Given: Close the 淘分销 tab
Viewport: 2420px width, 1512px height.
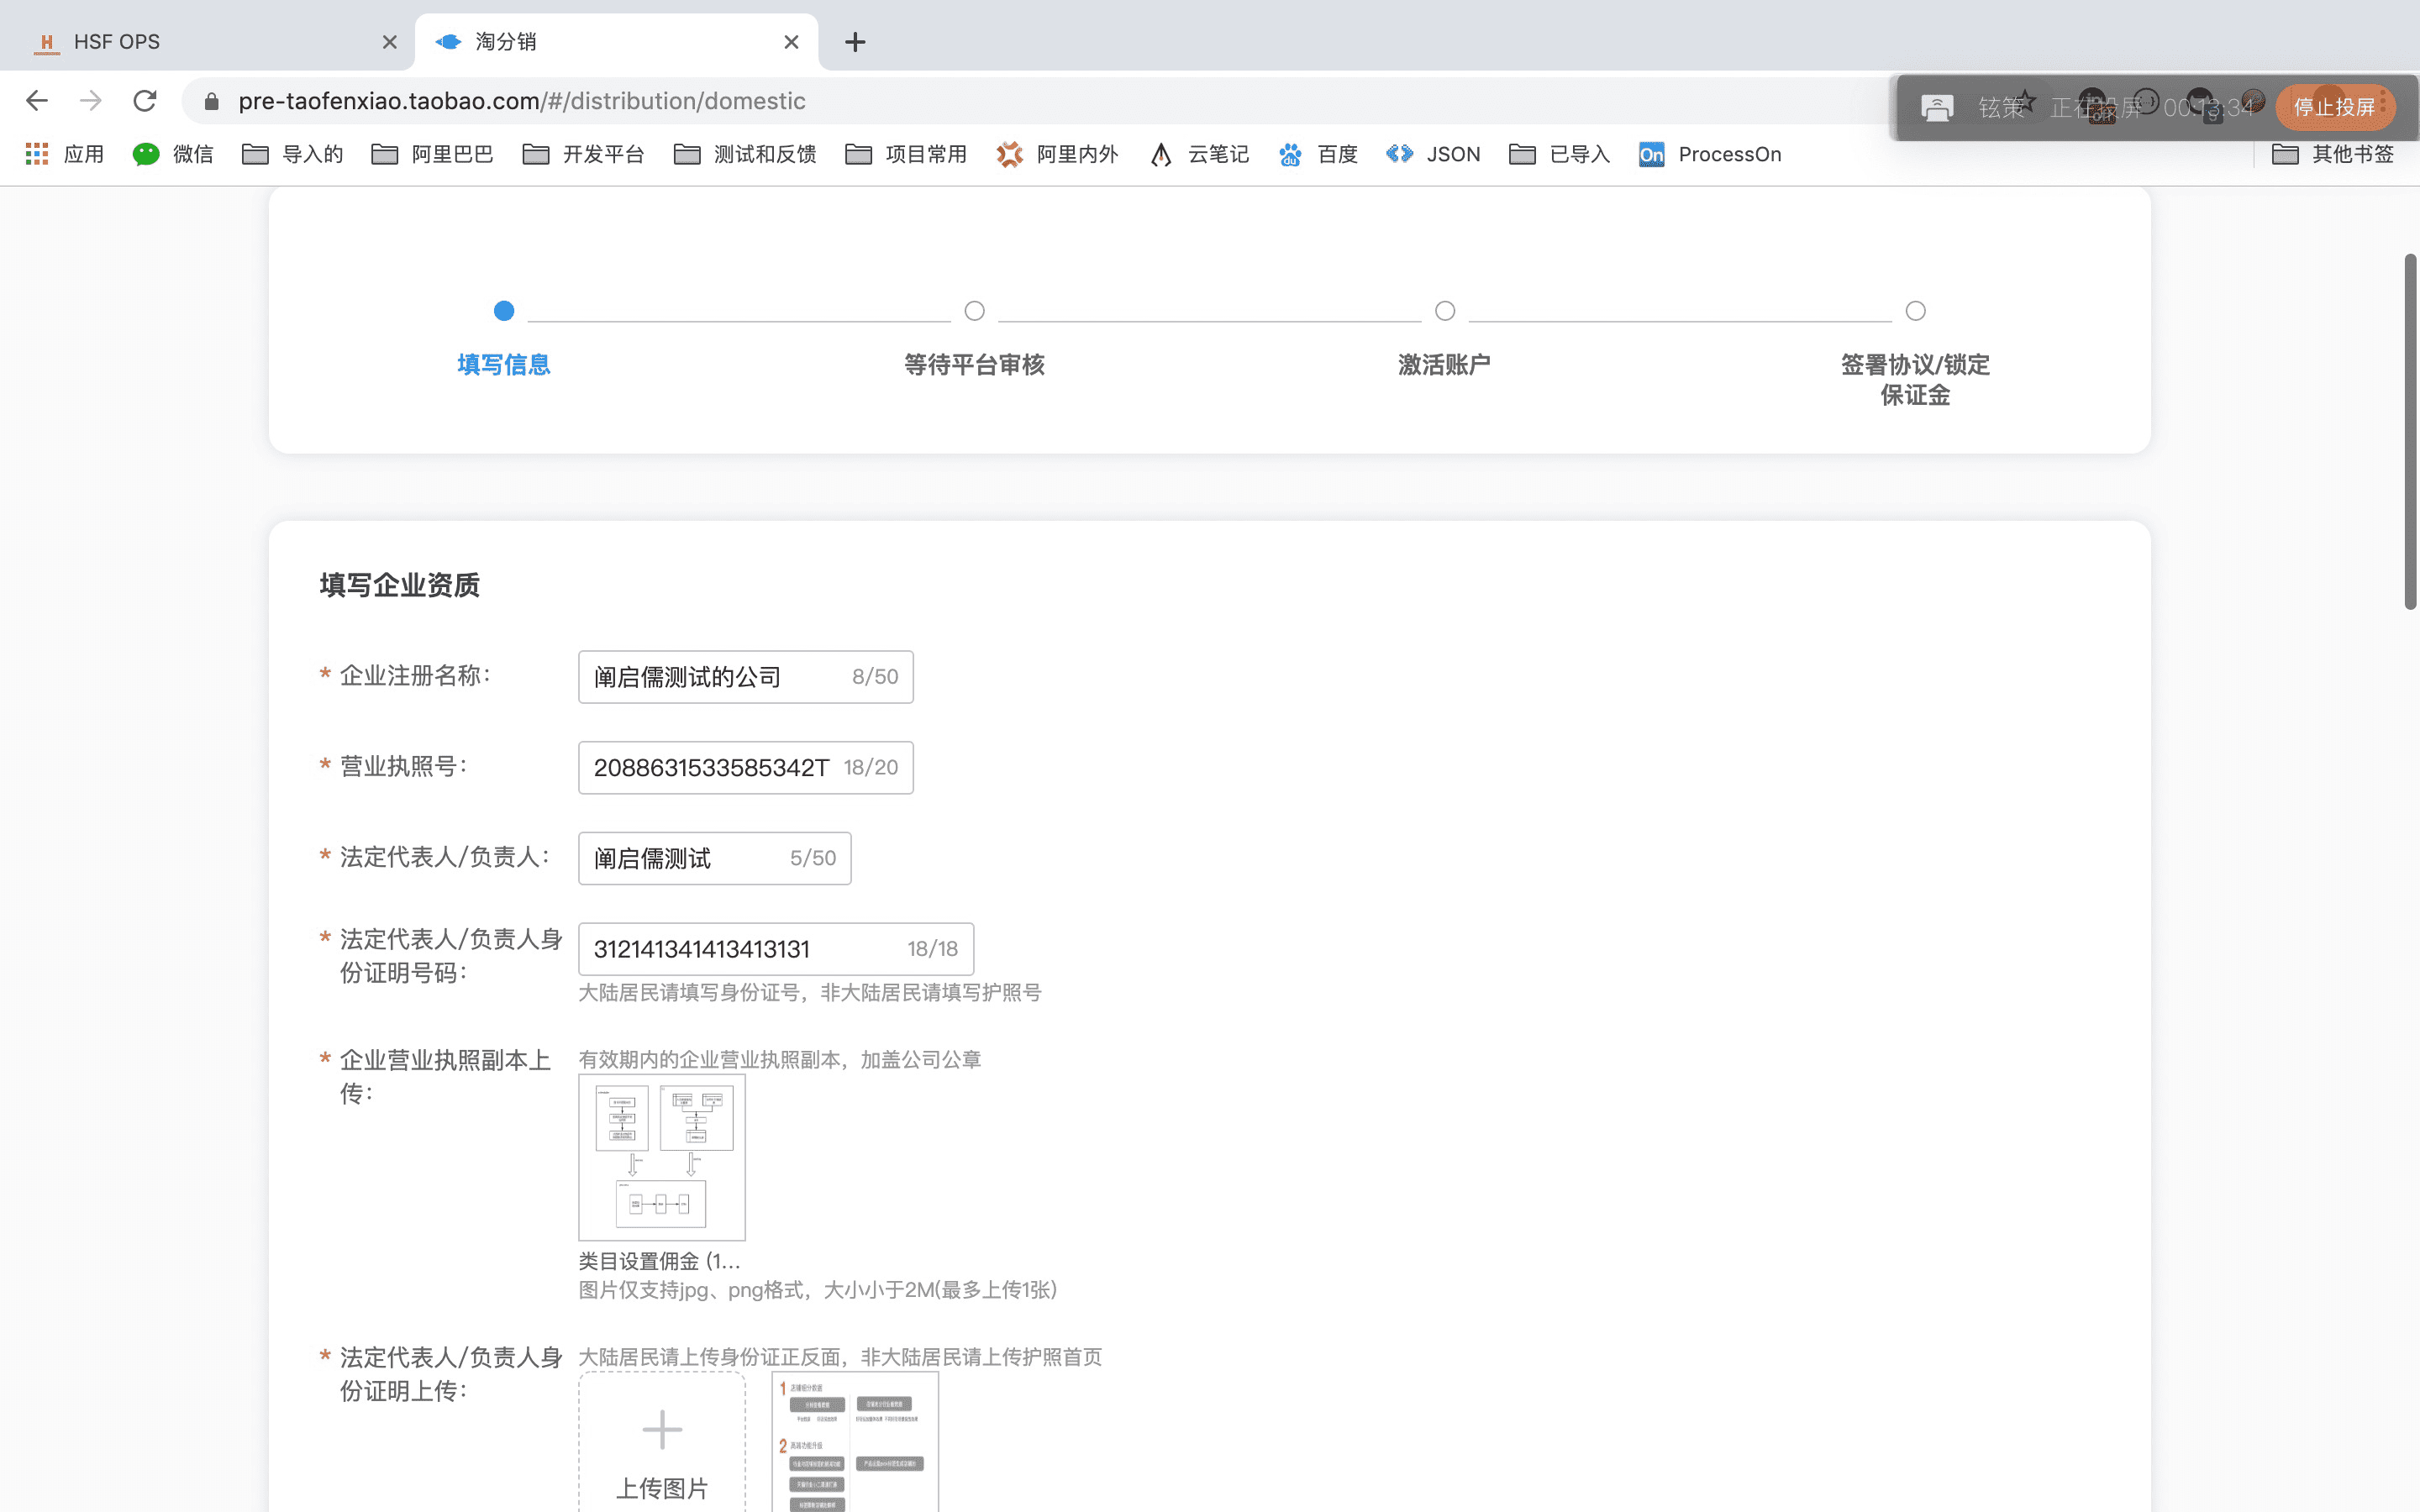Looking at the screenshot, I should [x=791, y=42].
